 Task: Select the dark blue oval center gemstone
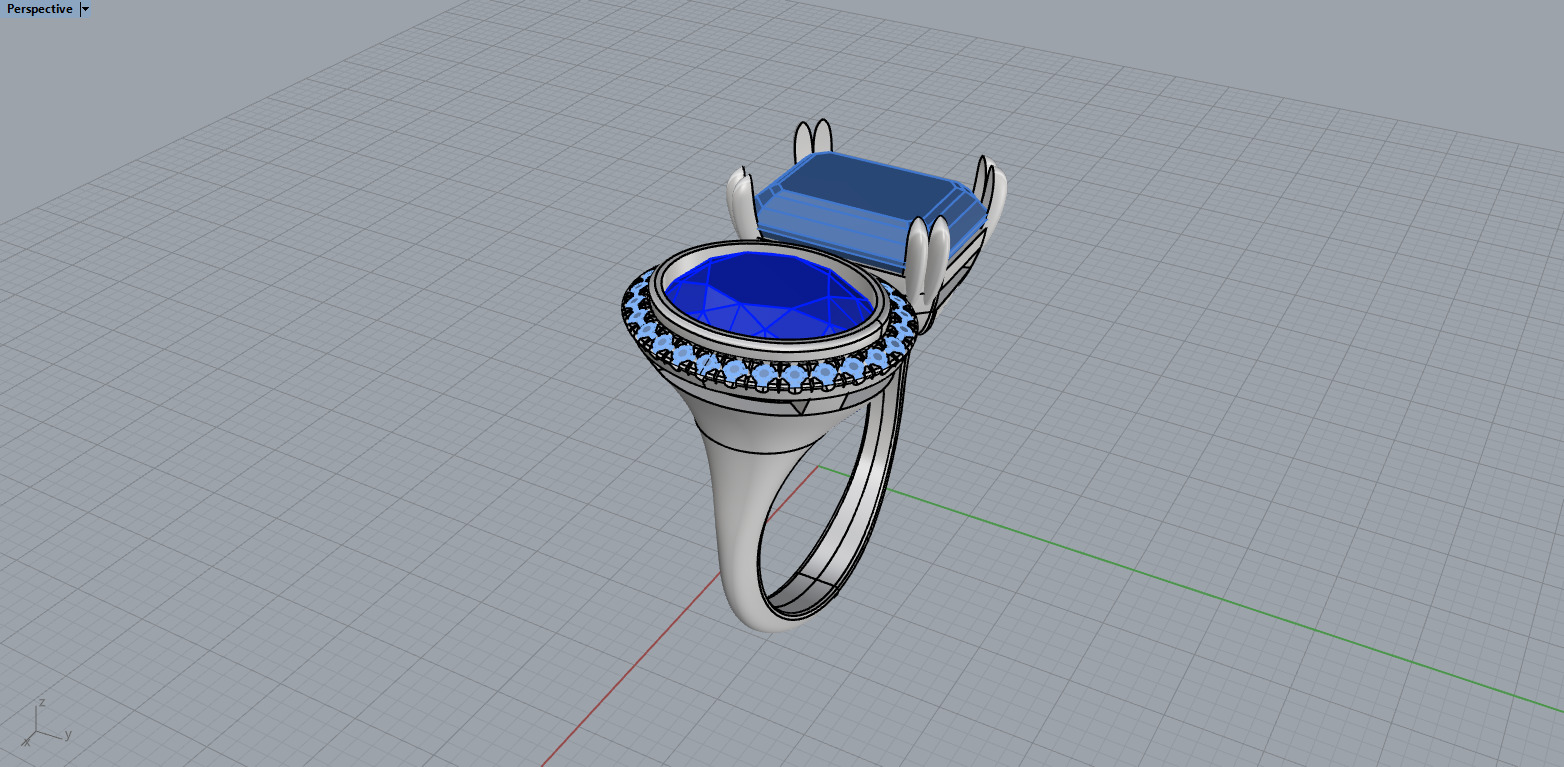point(768,298)
